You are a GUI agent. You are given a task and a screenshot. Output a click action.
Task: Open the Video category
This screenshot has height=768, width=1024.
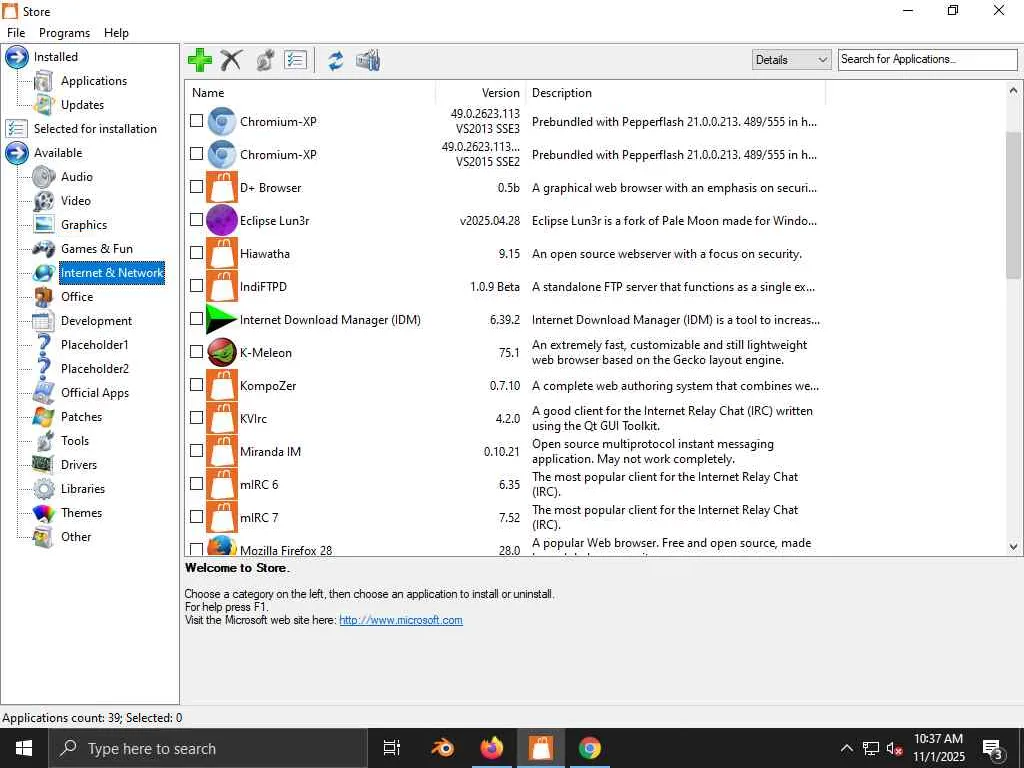(76, 201)
